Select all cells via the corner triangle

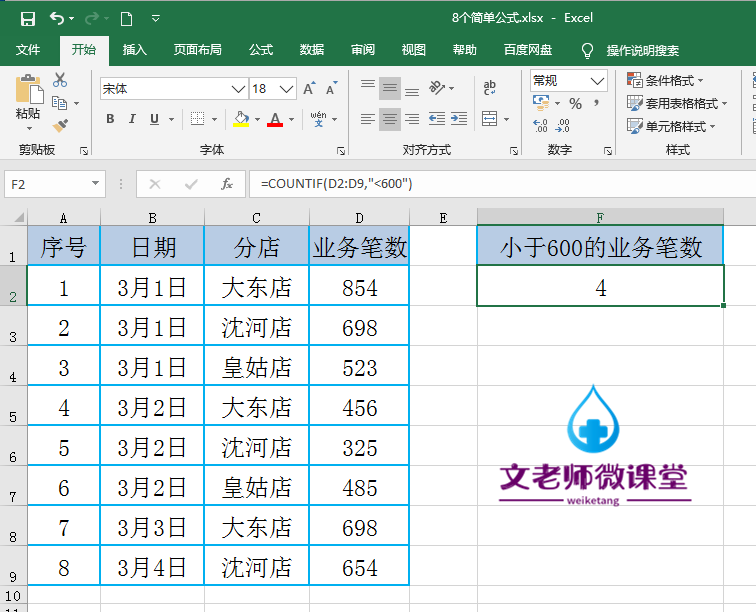tap(18, 218)
